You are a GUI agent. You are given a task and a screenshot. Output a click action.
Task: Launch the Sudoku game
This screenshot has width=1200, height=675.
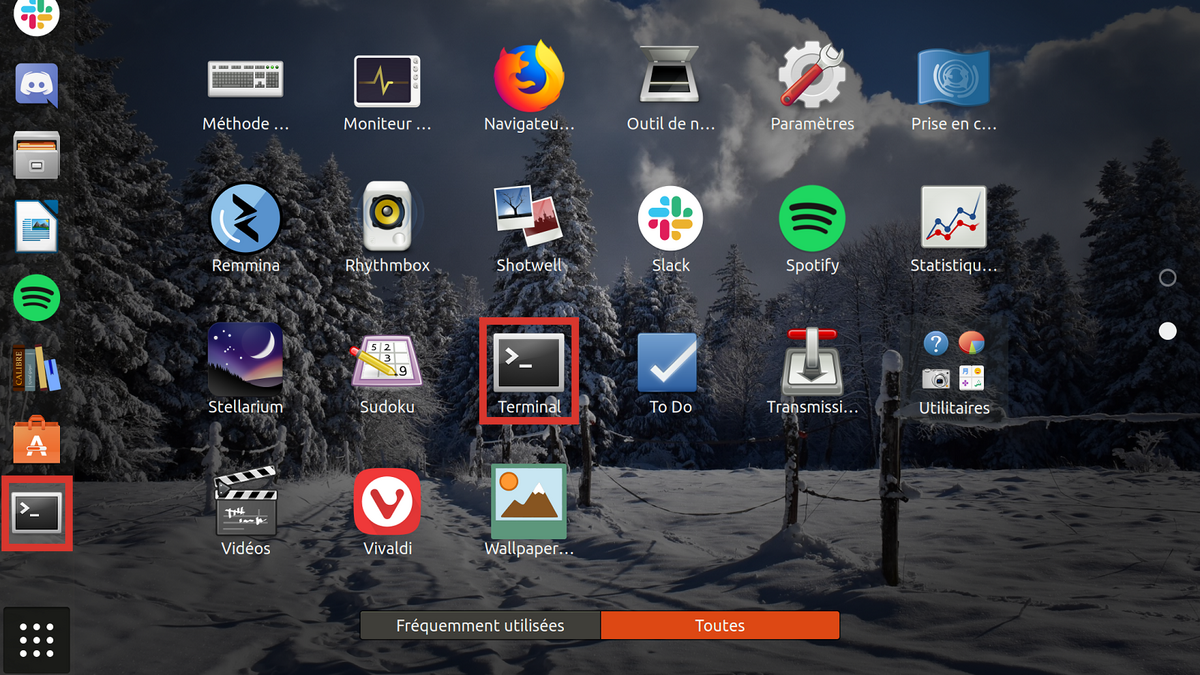[387, 362]
